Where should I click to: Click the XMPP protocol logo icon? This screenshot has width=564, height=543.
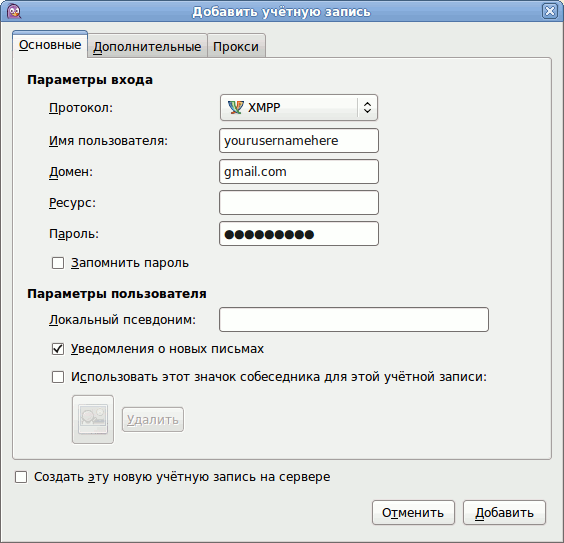point(236,107)
